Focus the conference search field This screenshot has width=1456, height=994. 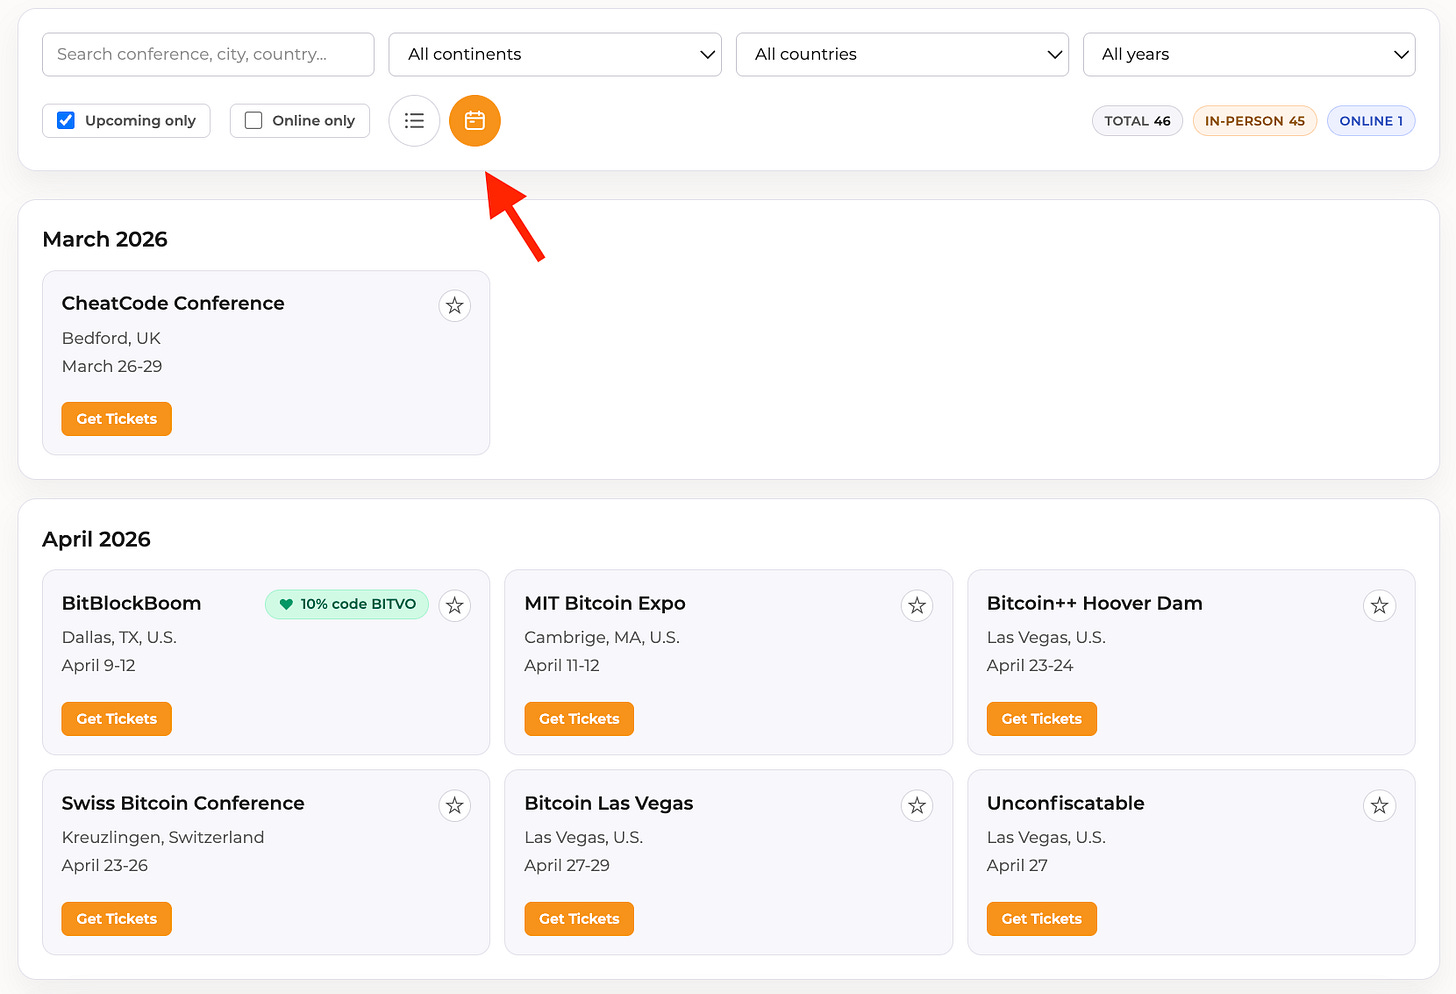click(208, 54)
